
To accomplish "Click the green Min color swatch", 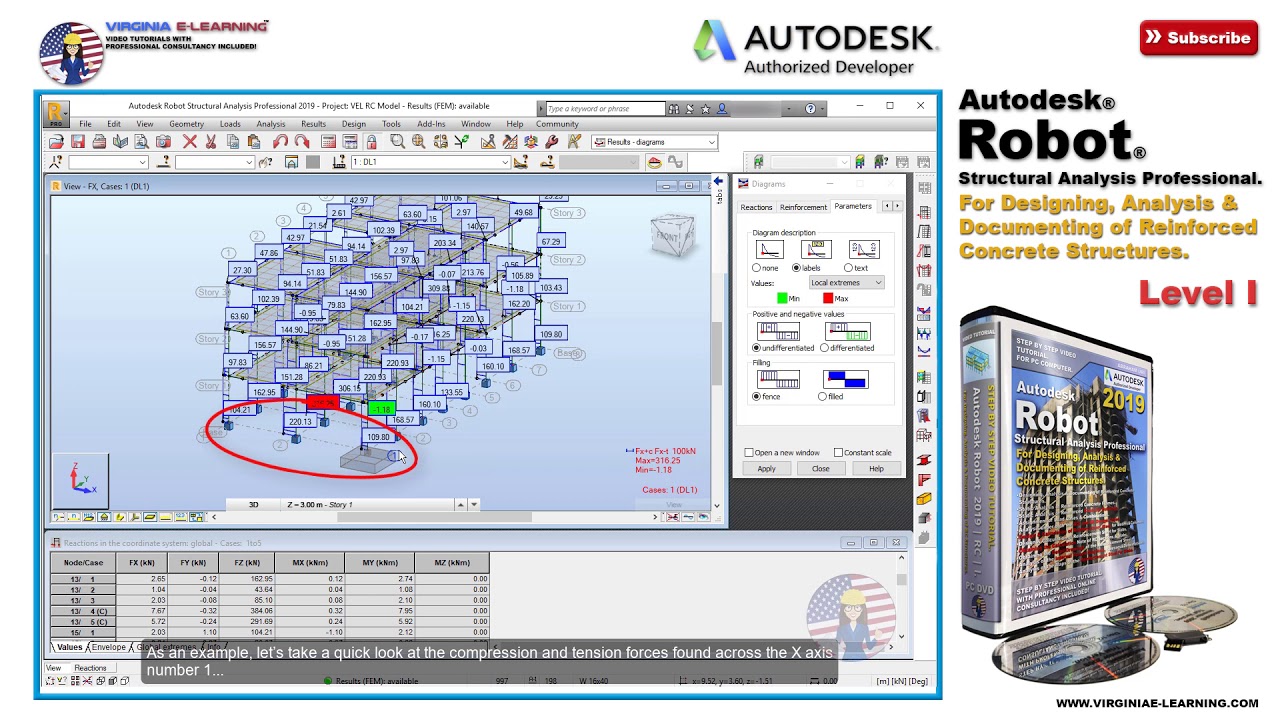I will 782,298.
